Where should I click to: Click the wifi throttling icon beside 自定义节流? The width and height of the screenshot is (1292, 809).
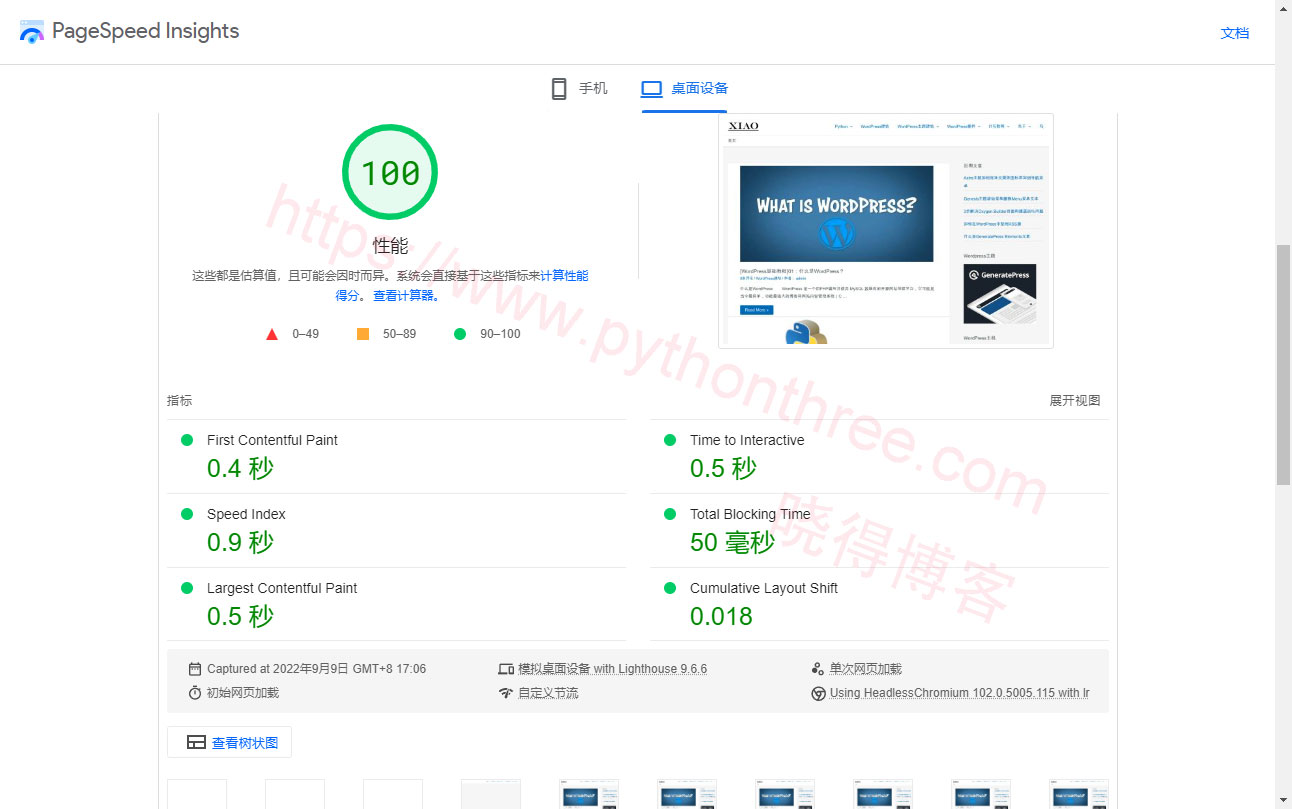tap(506, 693)
